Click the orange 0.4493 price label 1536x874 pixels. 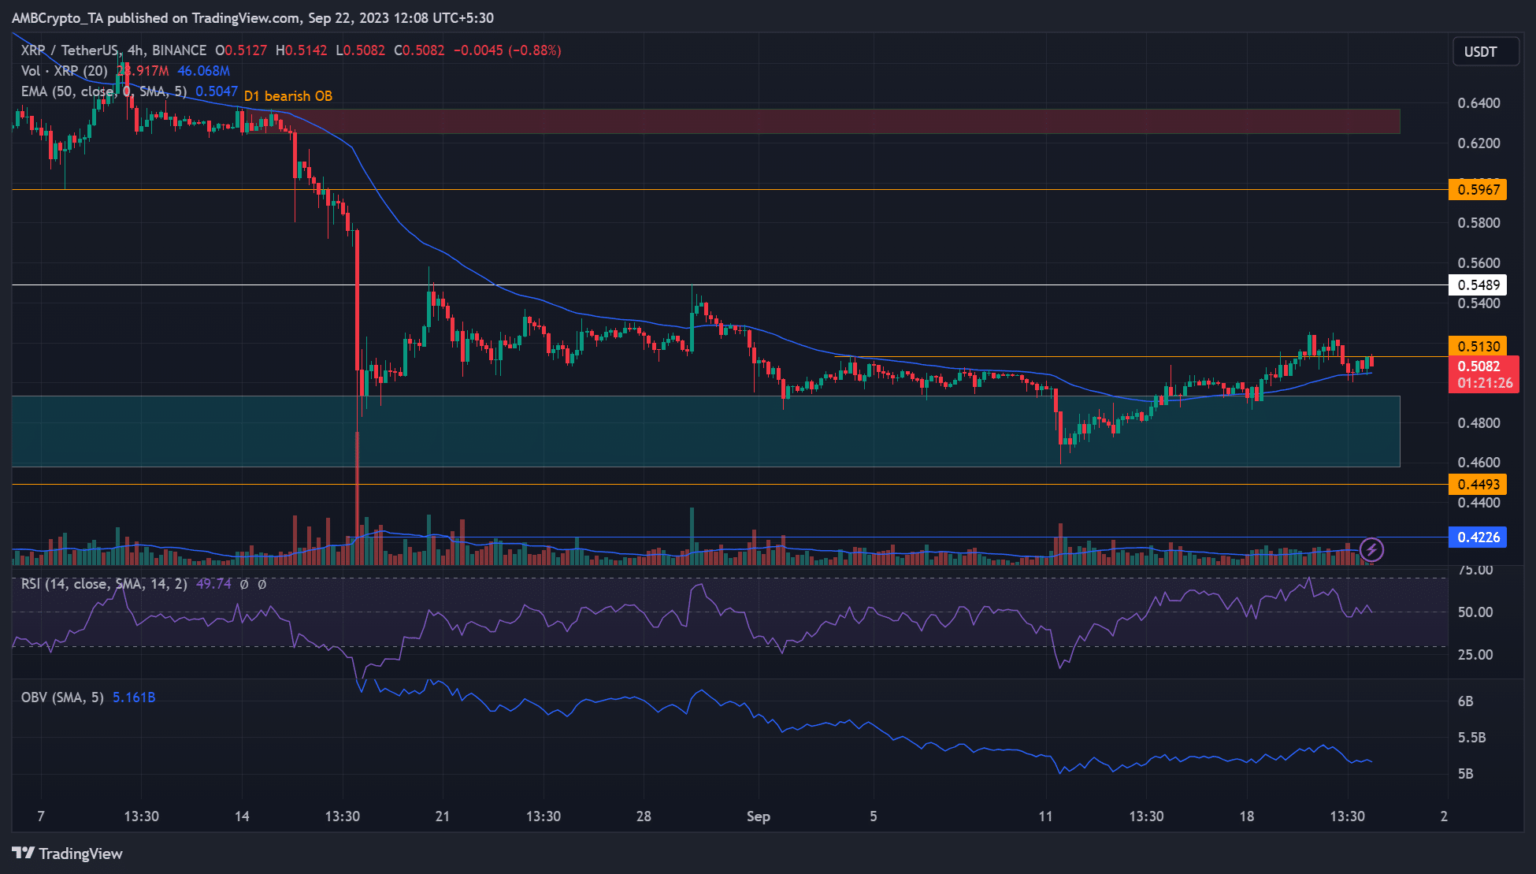(x=1478, y=484)
